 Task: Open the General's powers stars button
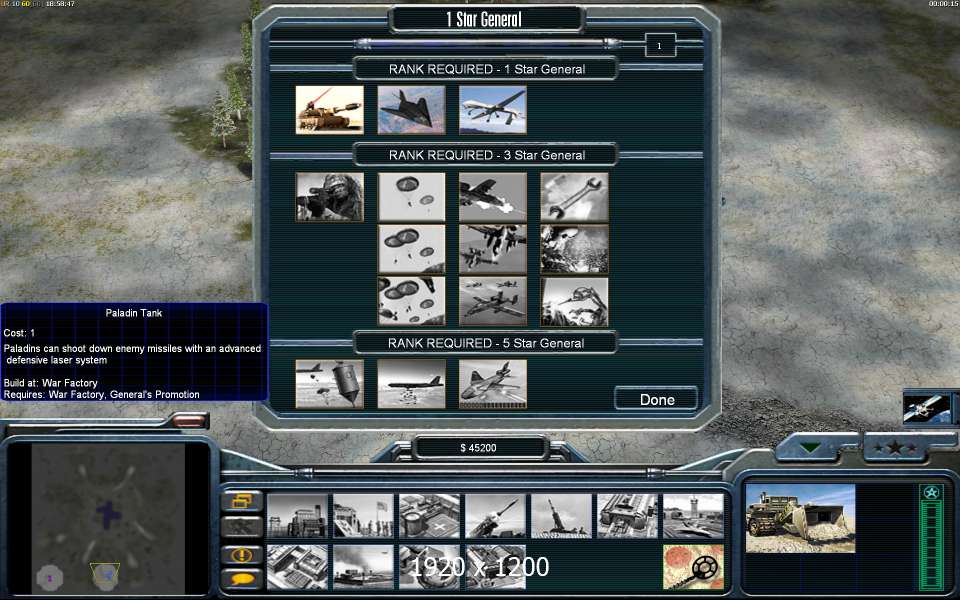895,448
